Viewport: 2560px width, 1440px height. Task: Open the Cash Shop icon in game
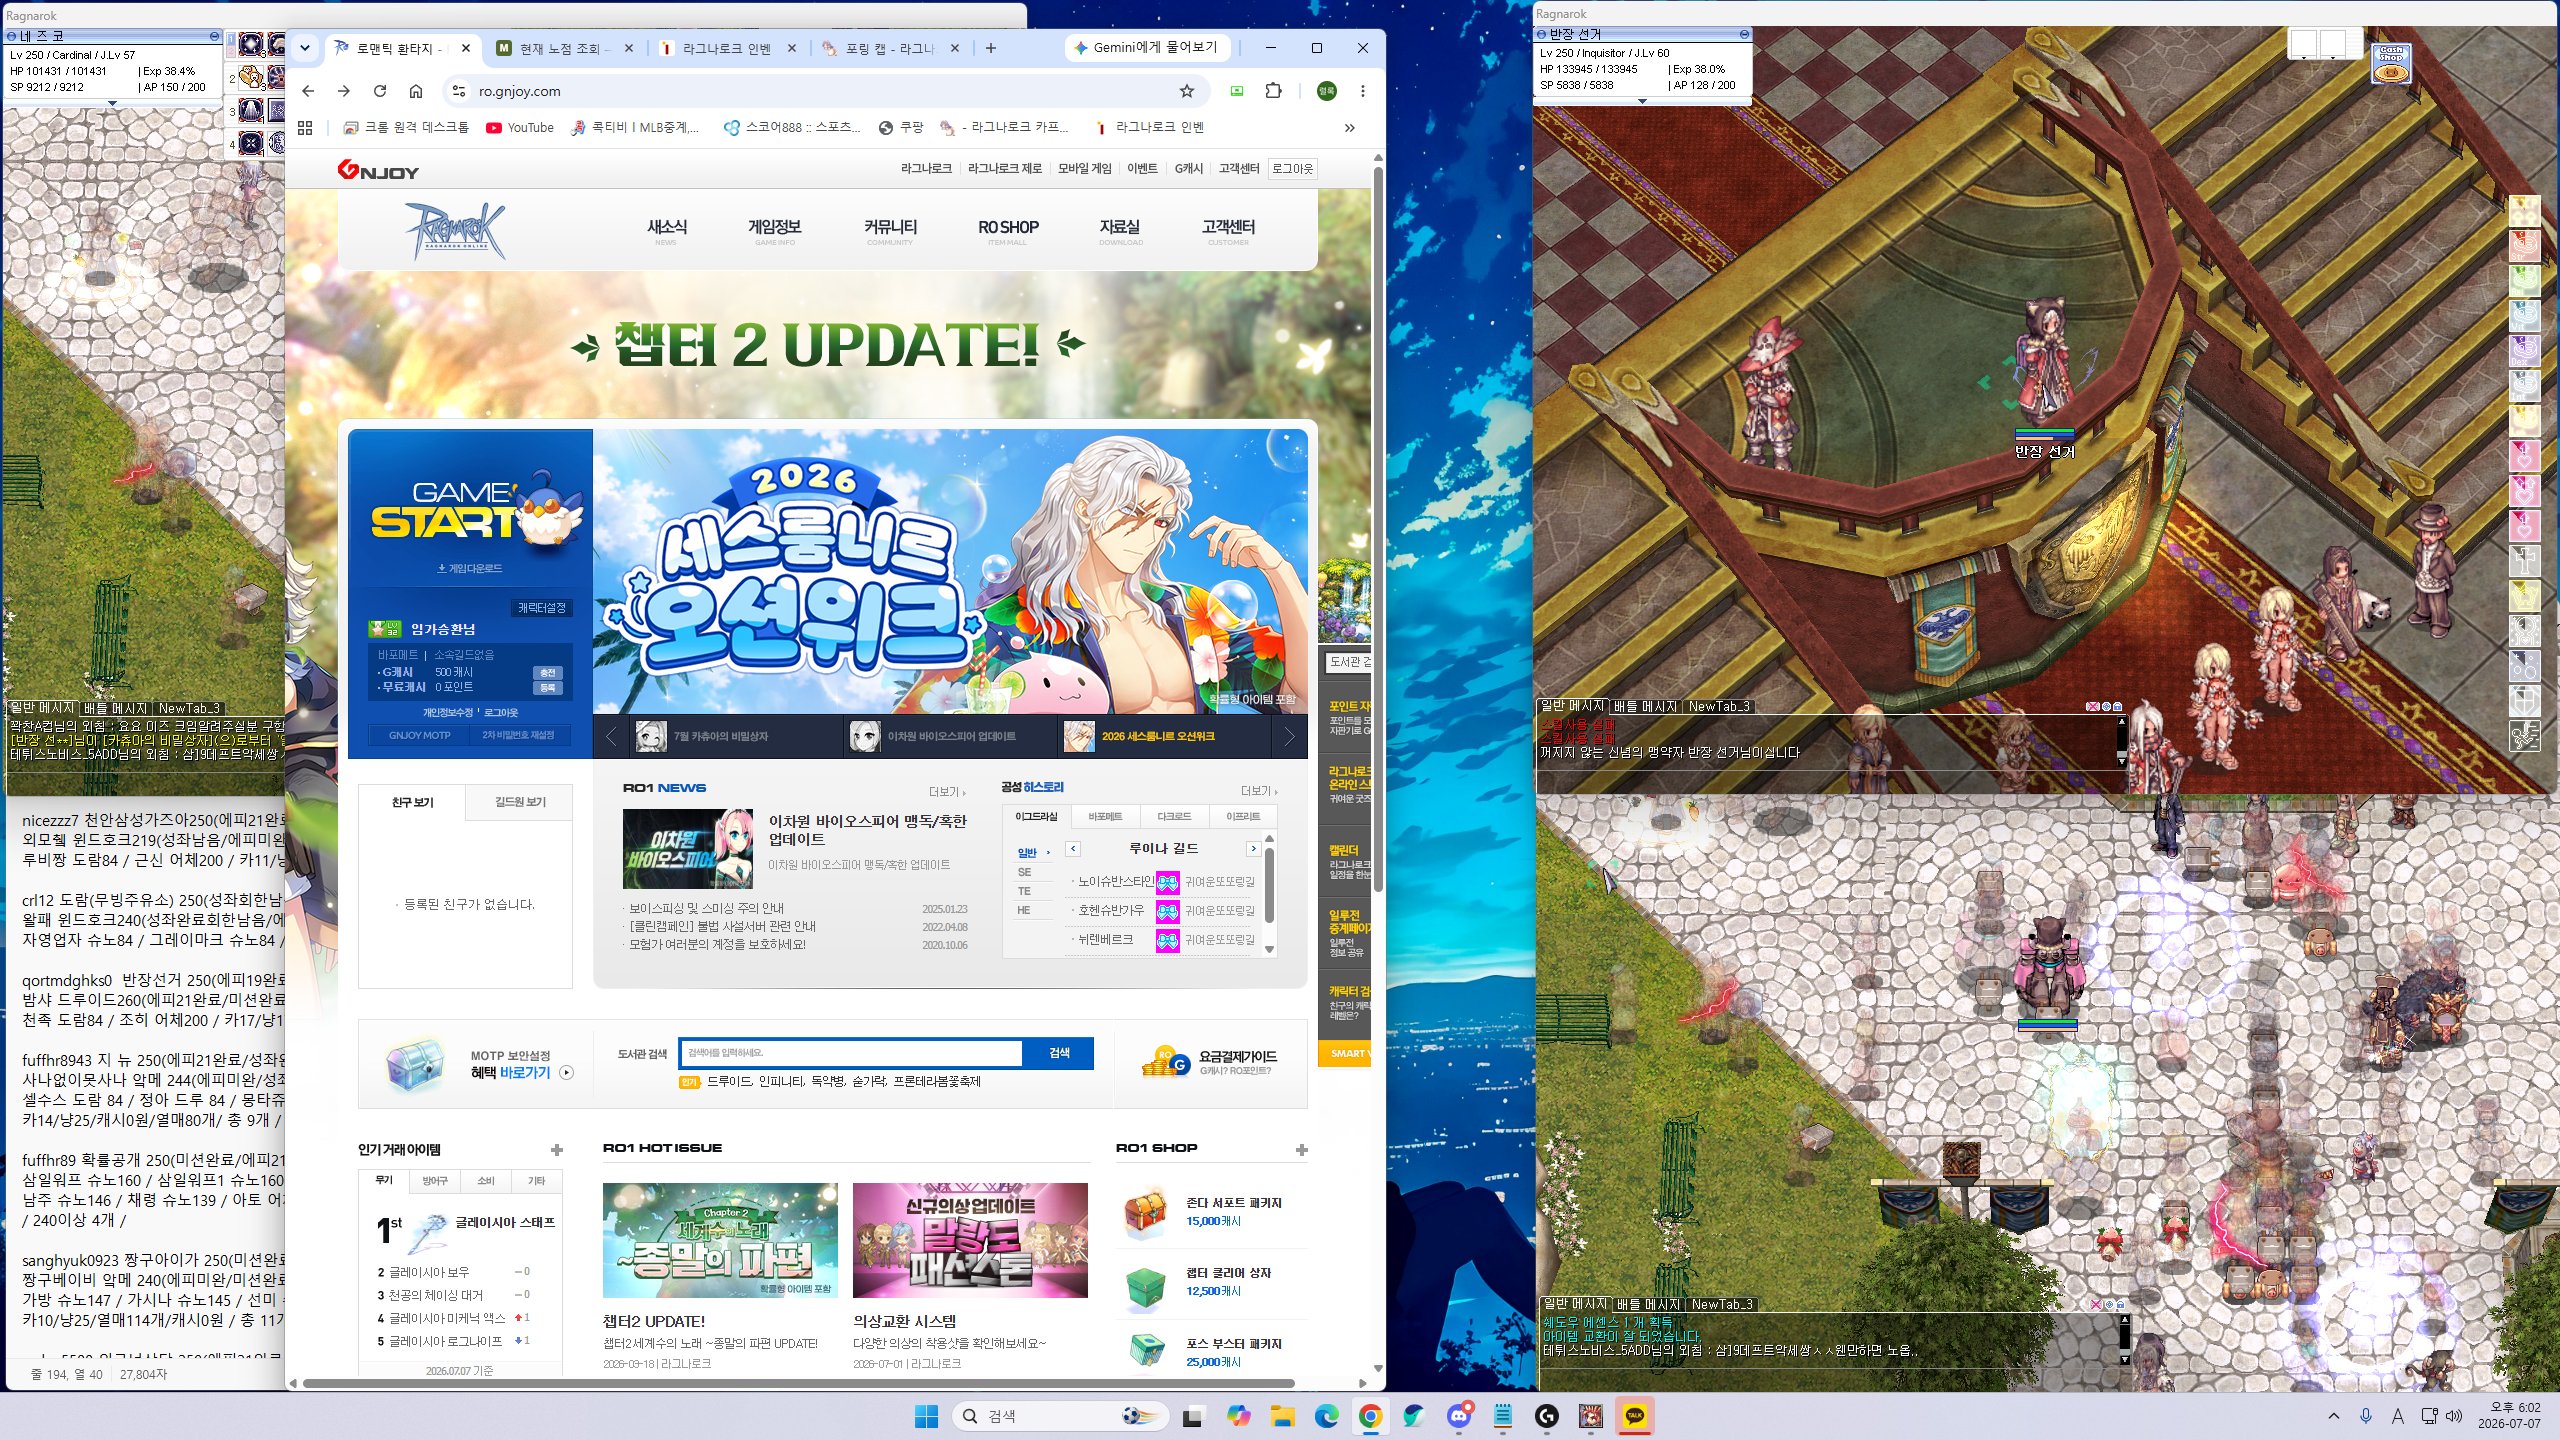(2391, 64)
